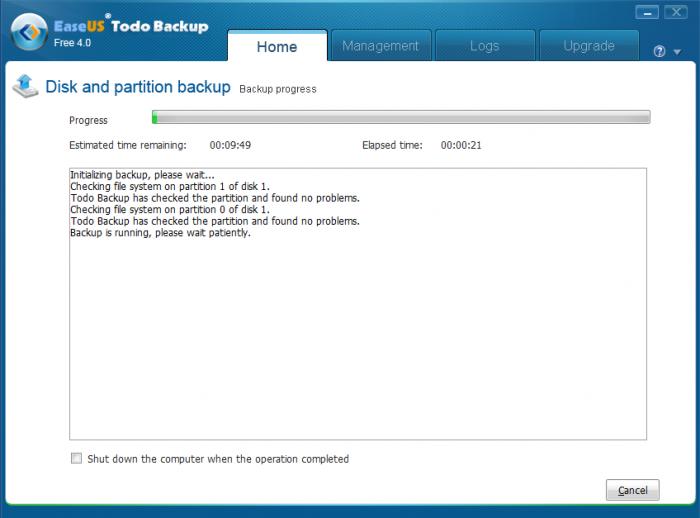Image resolution: width=700 pixels, height=518 pixels.
Task: Click the 'Free 4.0' version label
Action: (x=72, y=43)
